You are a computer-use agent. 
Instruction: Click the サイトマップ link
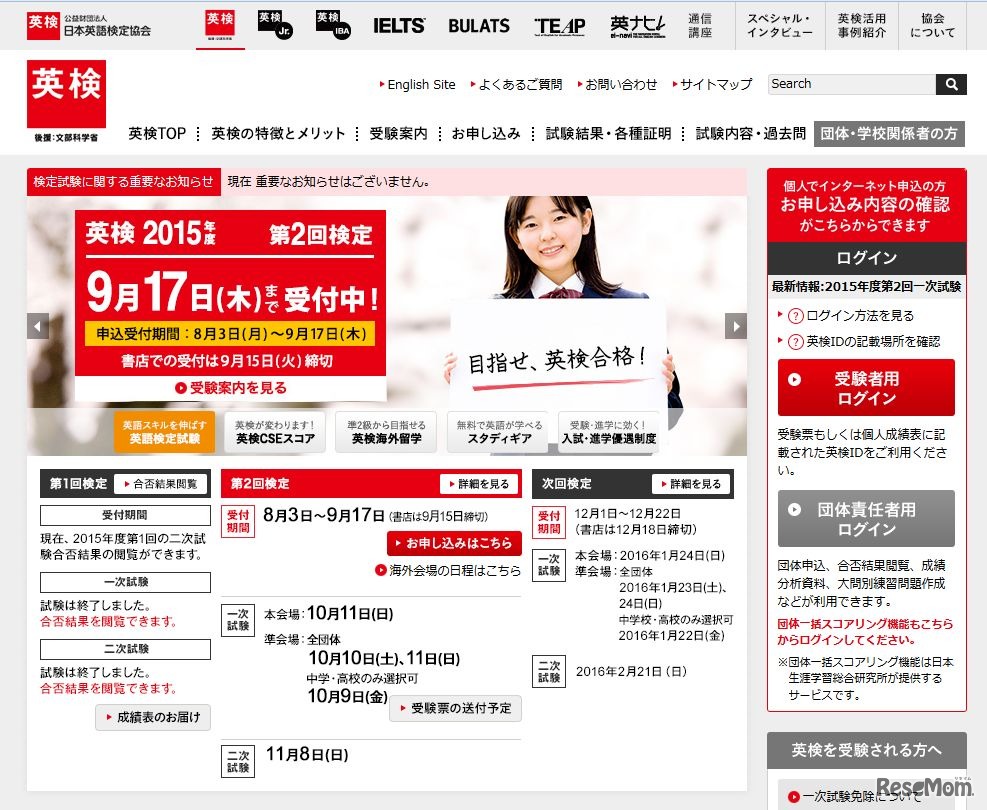click(x=716, y=84)
